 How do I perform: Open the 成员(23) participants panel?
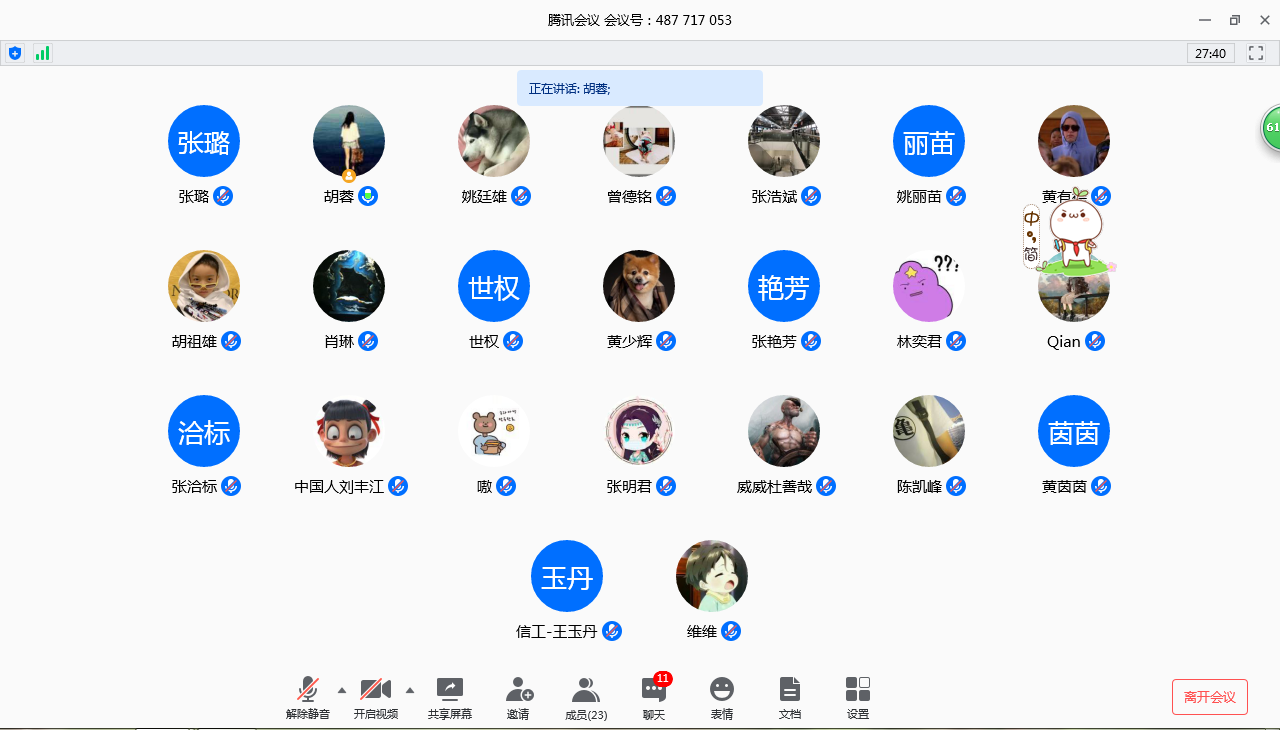point(586,698)
